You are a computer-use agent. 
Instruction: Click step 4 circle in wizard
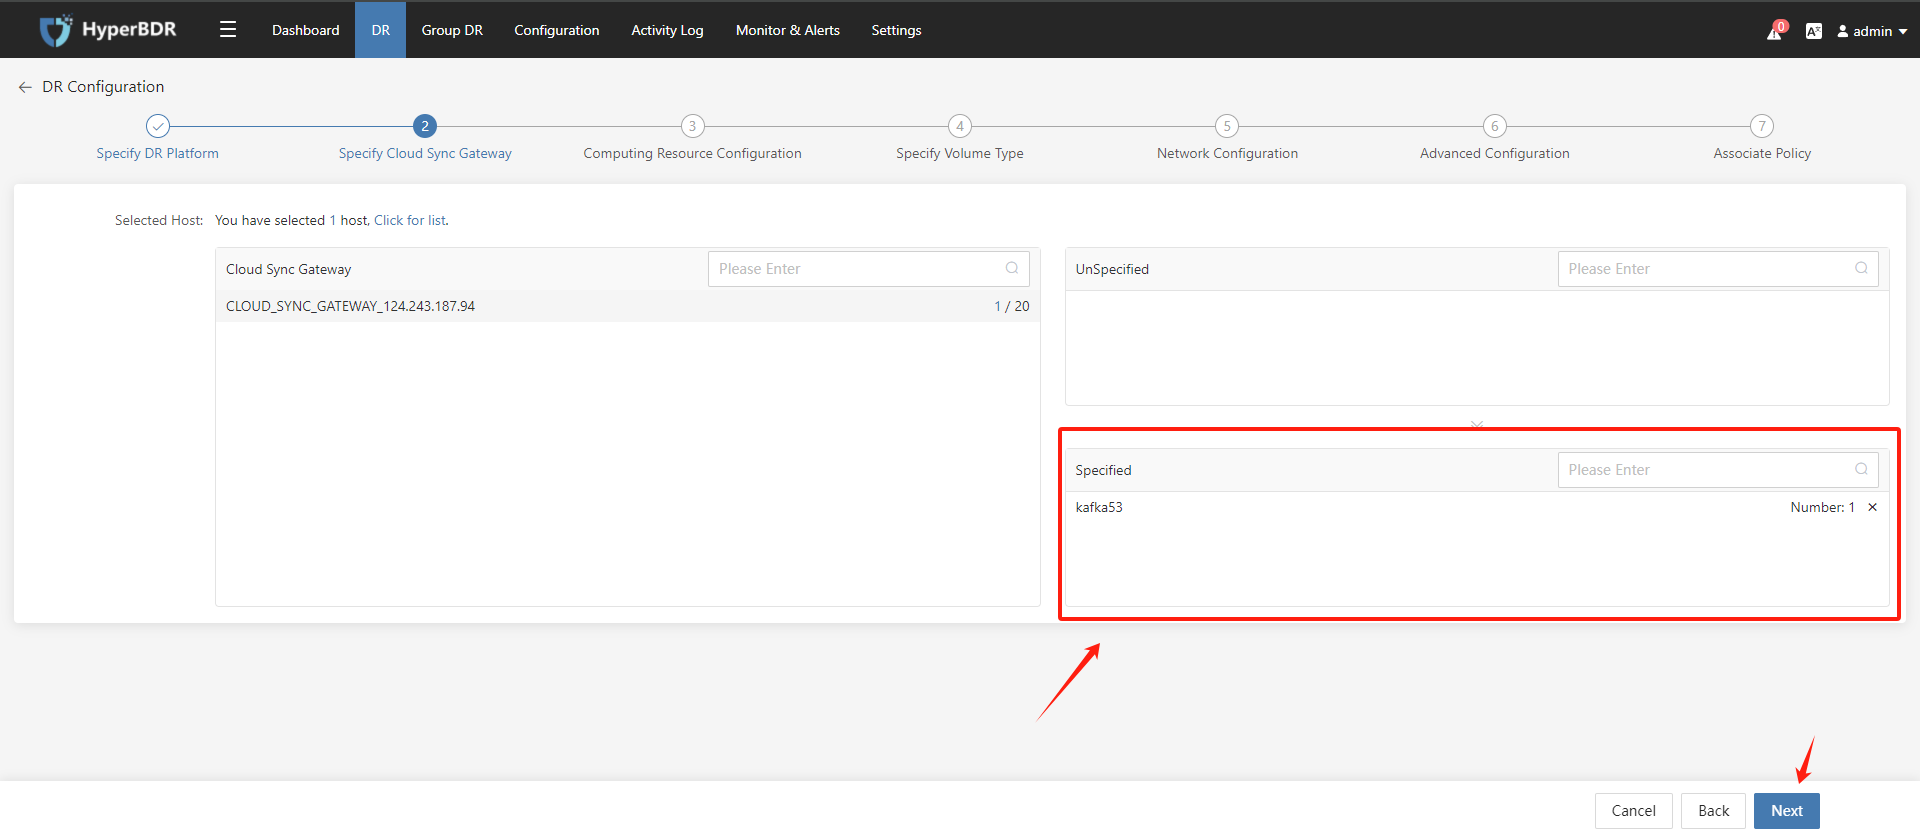[960, 126]
